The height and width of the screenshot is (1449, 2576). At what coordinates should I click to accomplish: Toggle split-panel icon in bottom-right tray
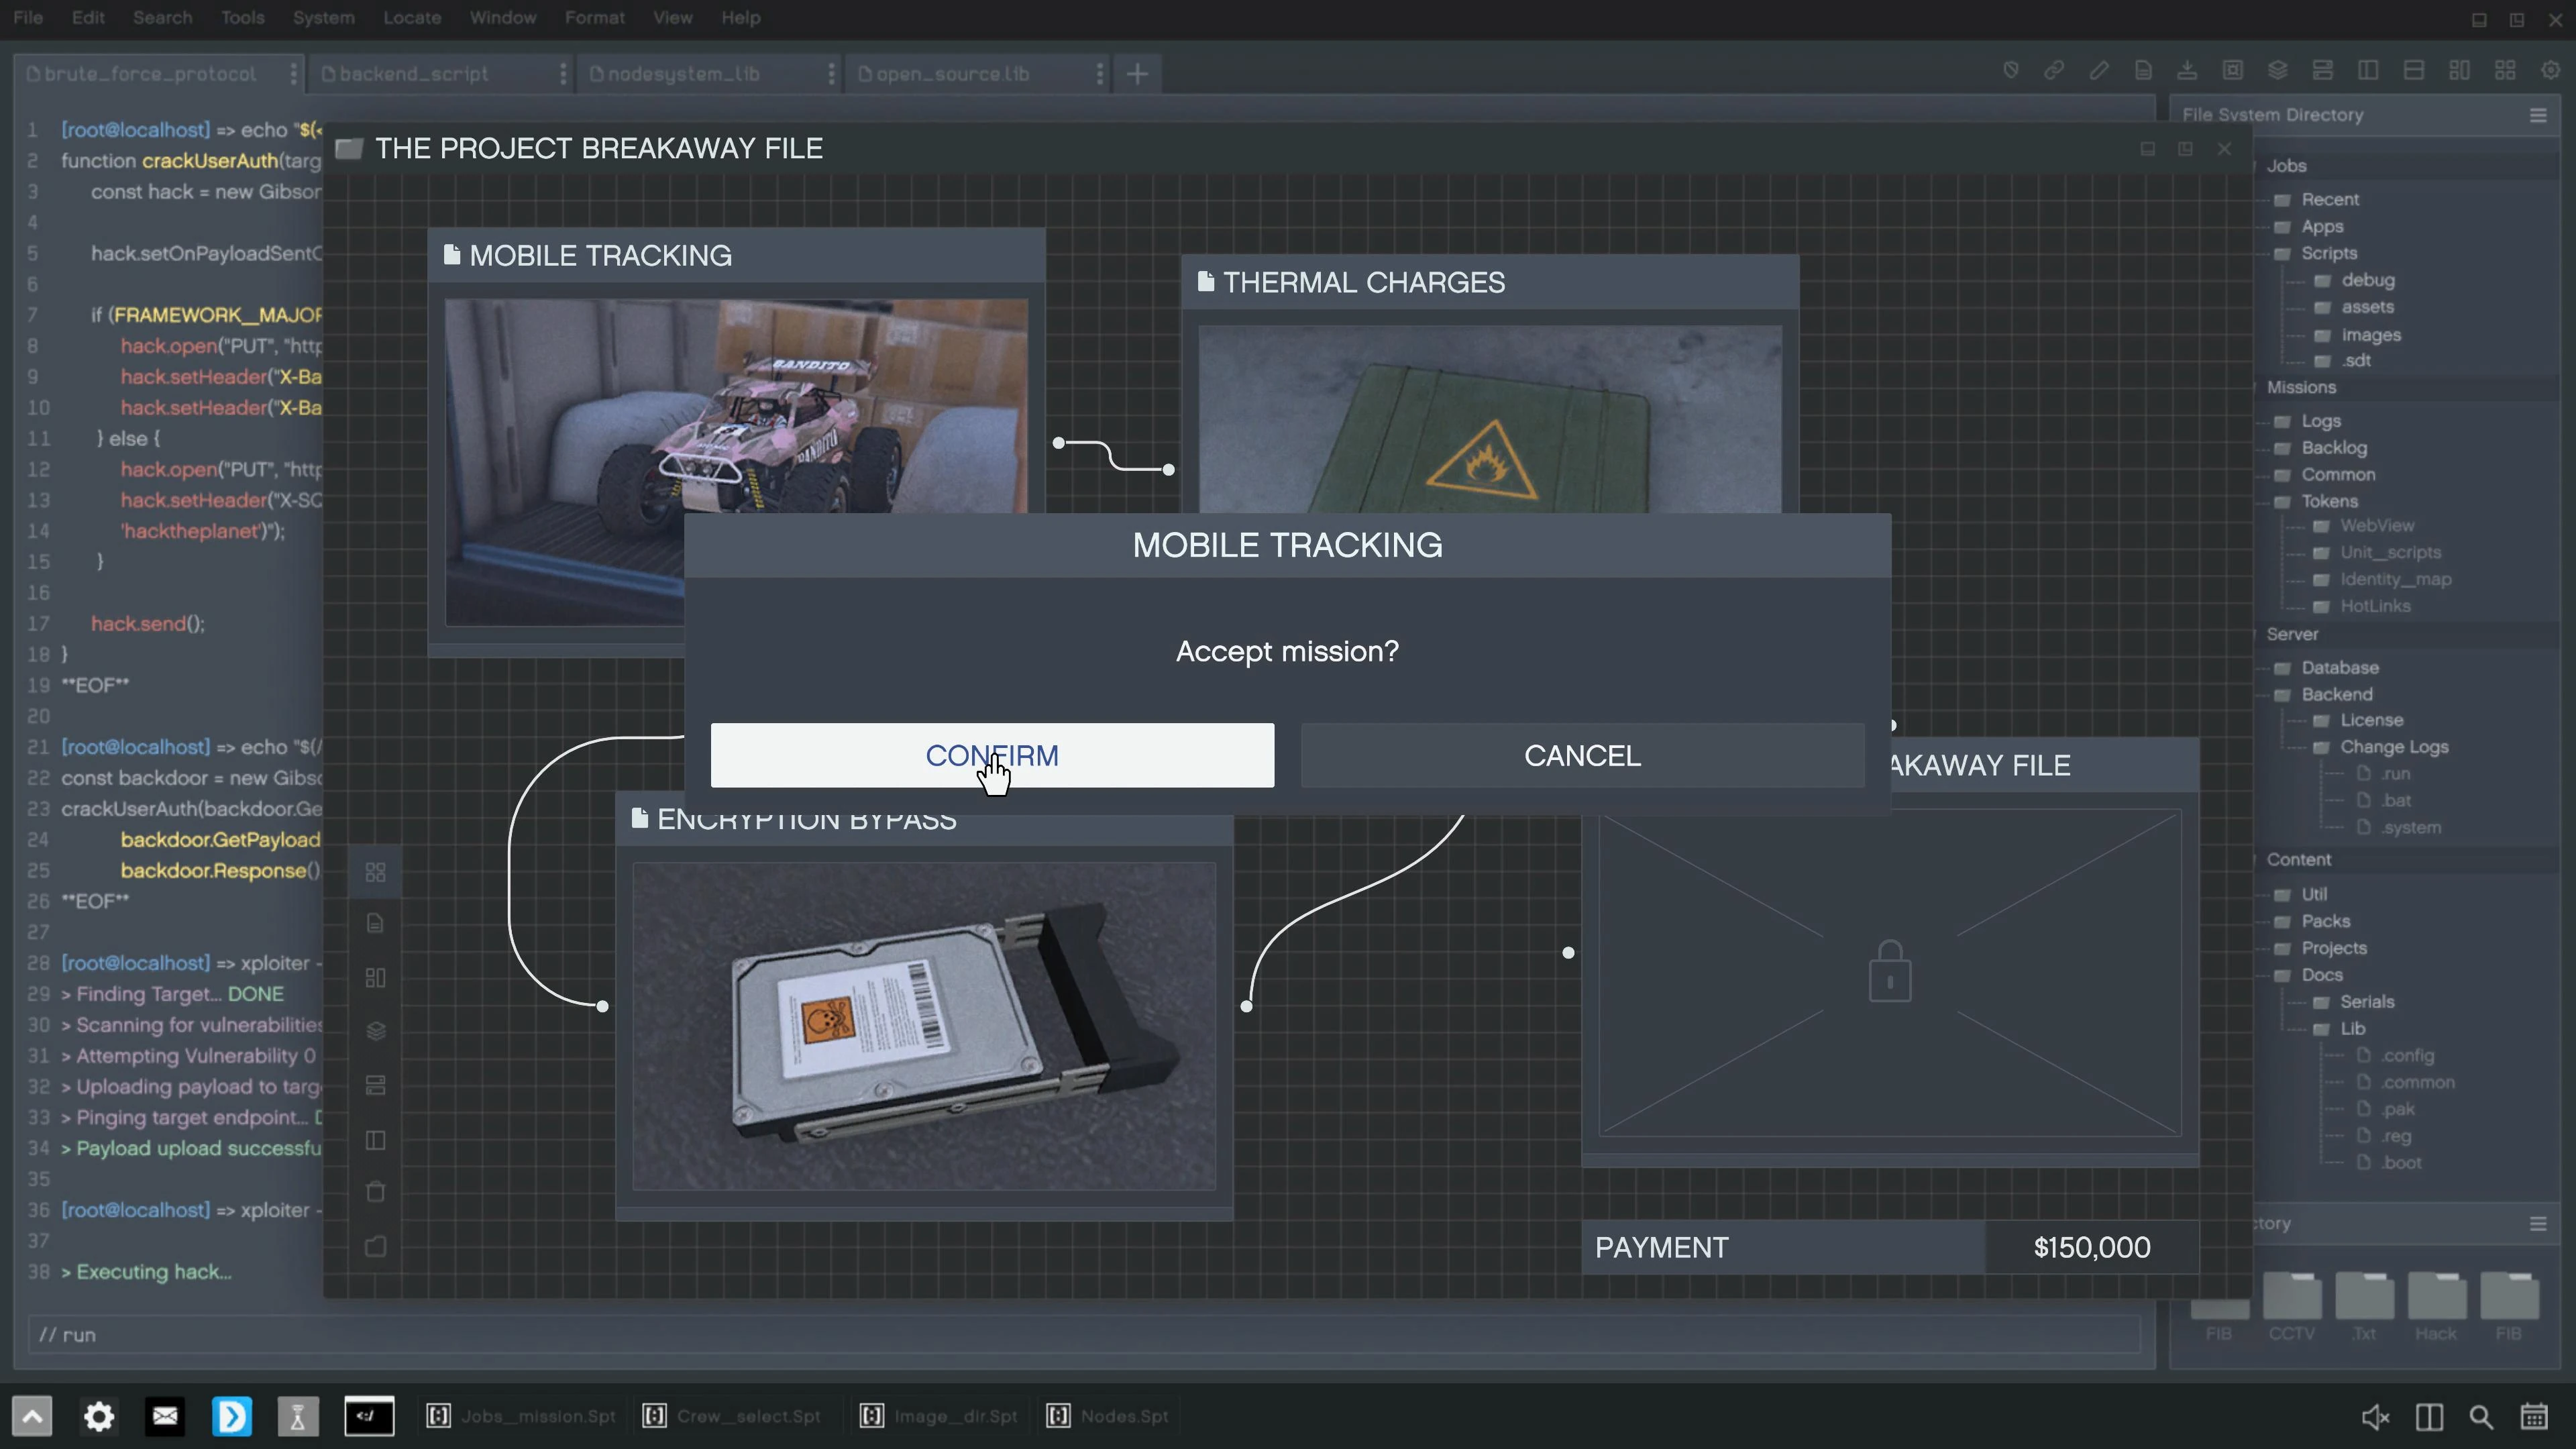pos(2429,1417)
